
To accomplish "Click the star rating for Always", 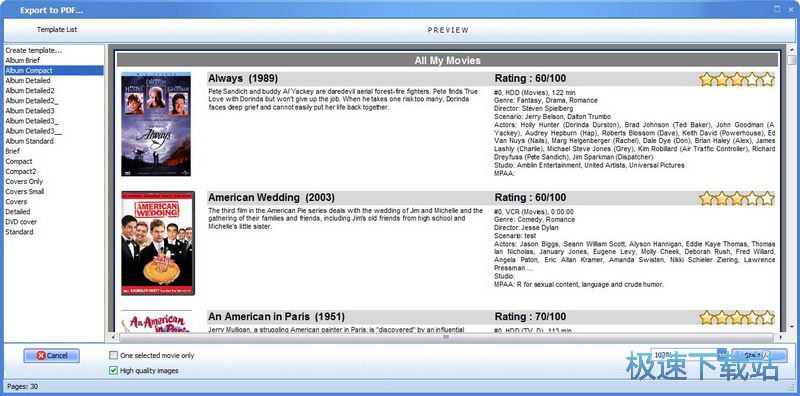I will point(737,79).
